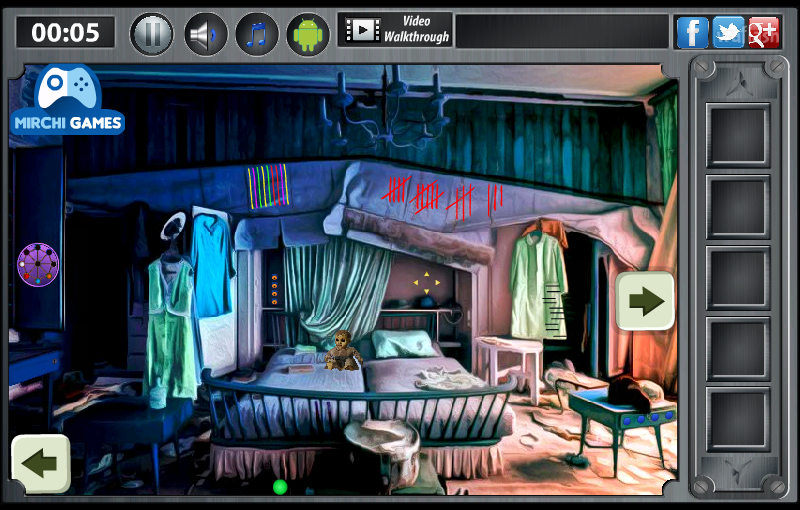Click the purple color wheel puzzle
Image resolution: width=800 pixels, height=510 pixels.
[38, 265]
